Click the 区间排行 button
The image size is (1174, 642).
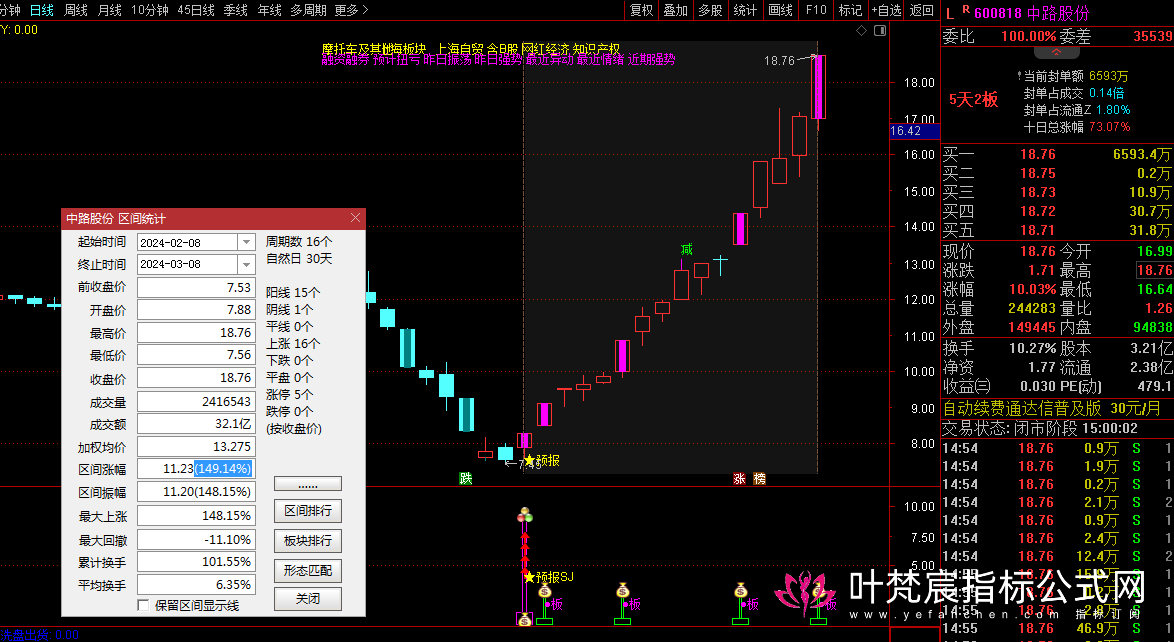click(x=308, y=511)
